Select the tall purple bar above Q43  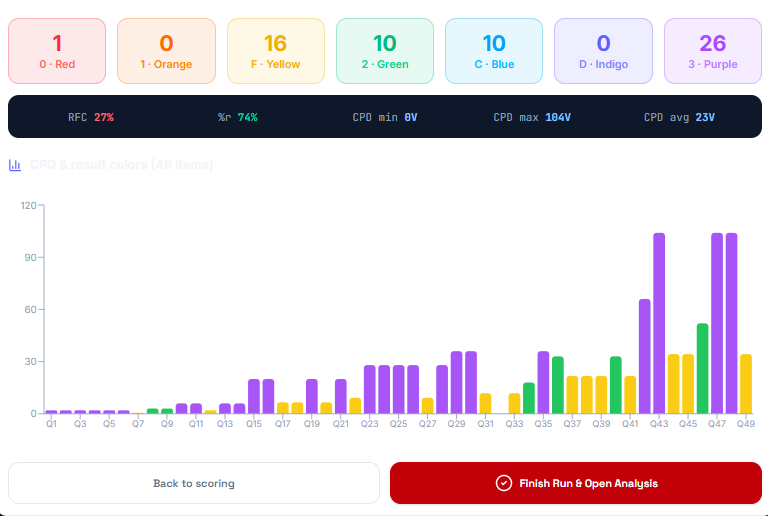[659, 323]
